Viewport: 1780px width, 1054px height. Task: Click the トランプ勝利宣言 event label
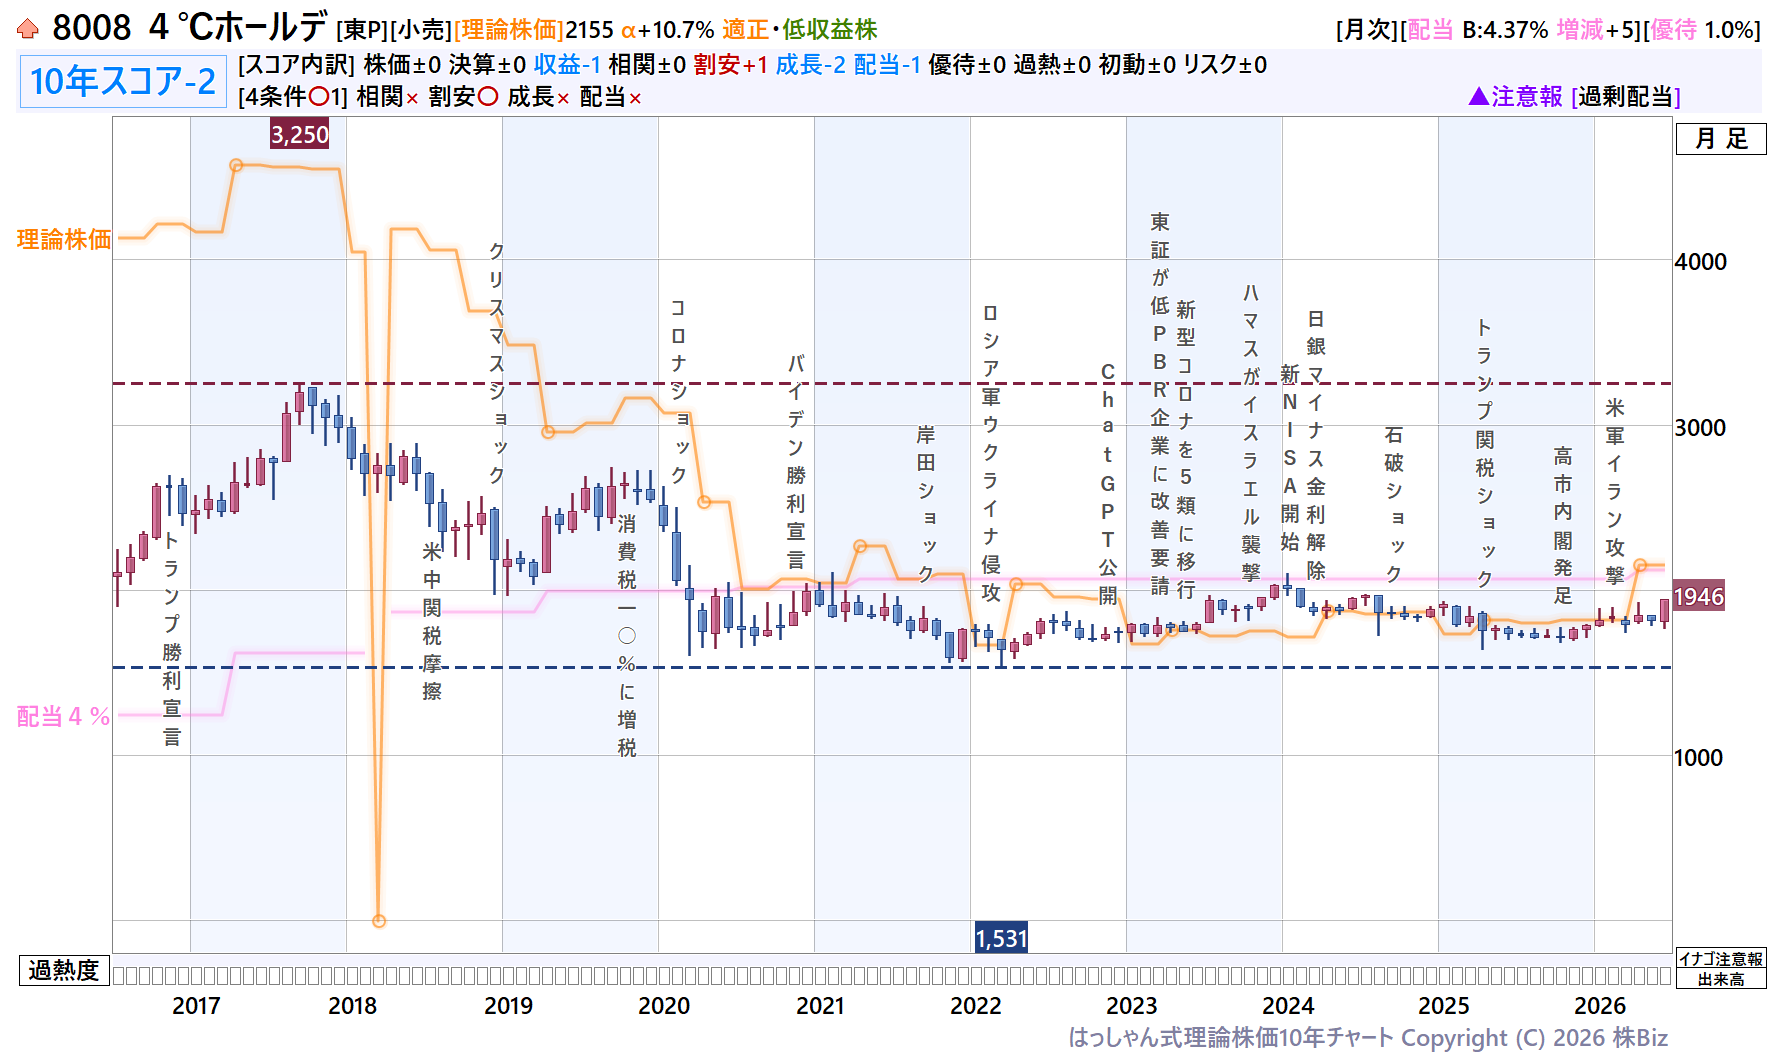tap(172, 639)
